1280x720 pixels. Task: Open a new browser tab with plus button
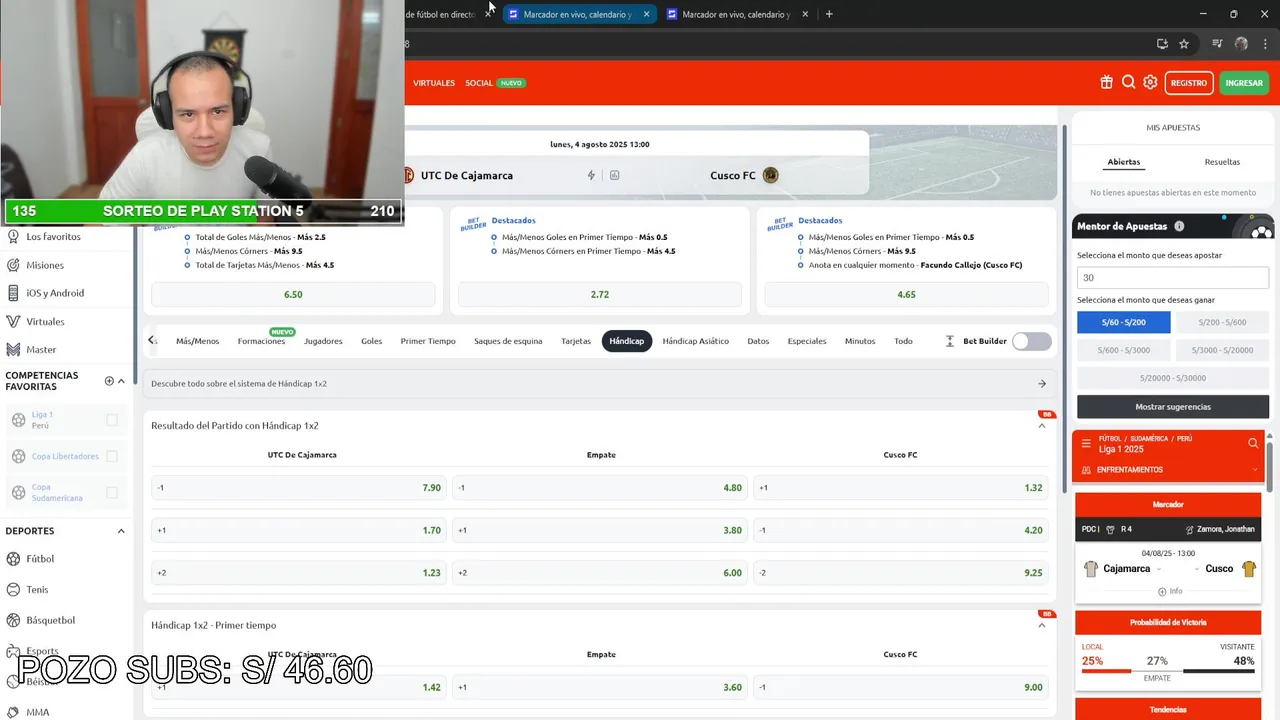829,14
